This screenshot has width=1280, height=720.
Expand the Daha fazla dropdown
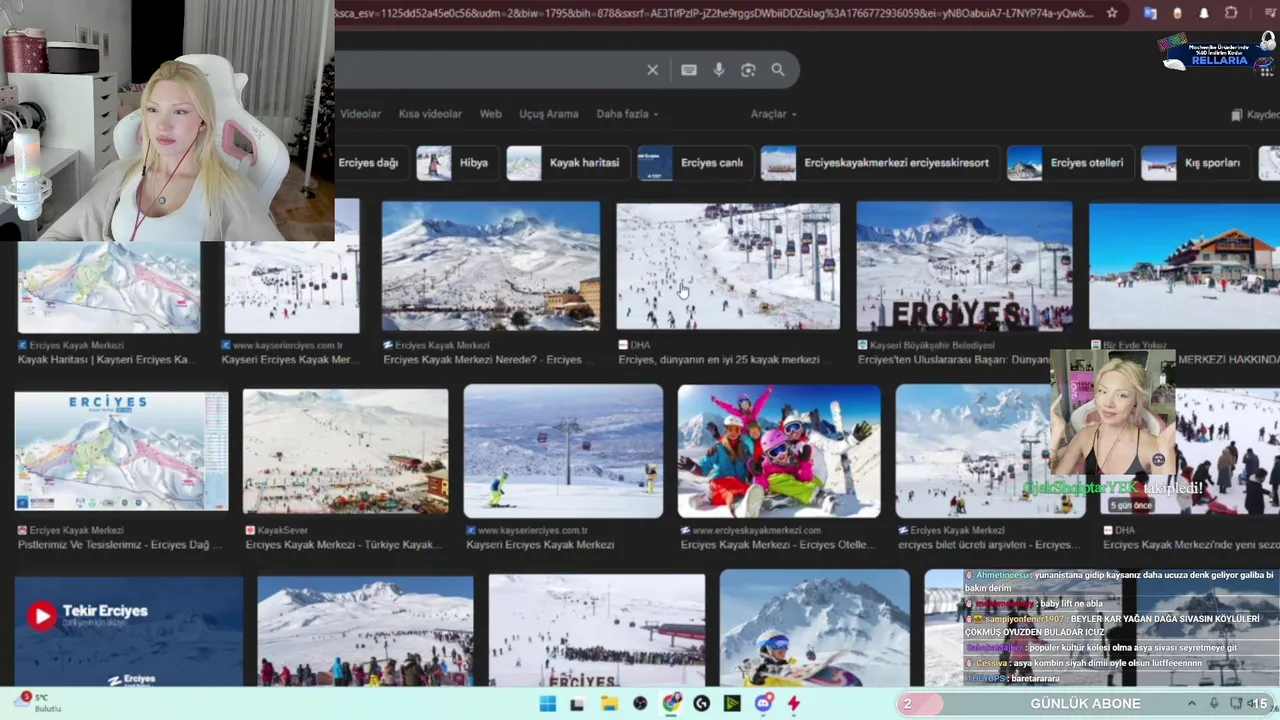[627, 114]
